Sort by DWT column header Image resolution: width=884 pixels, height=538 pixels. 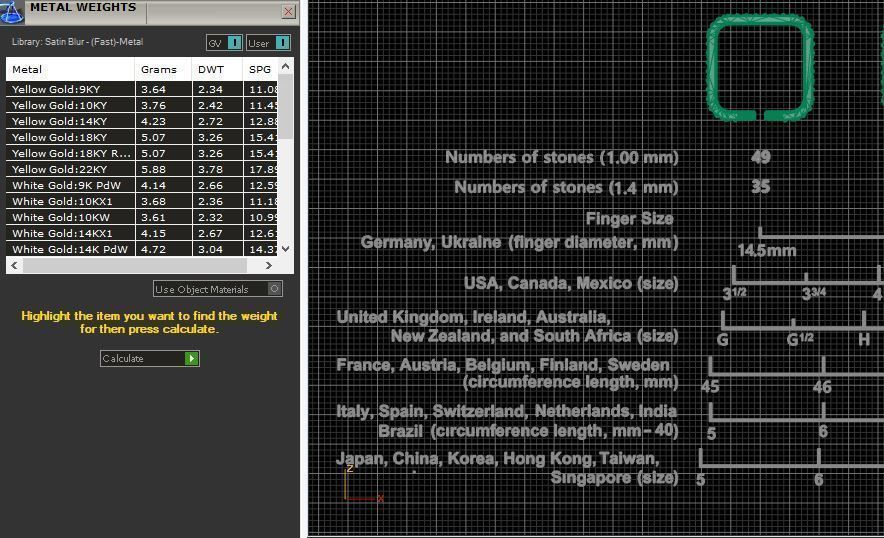click(217, 69)
